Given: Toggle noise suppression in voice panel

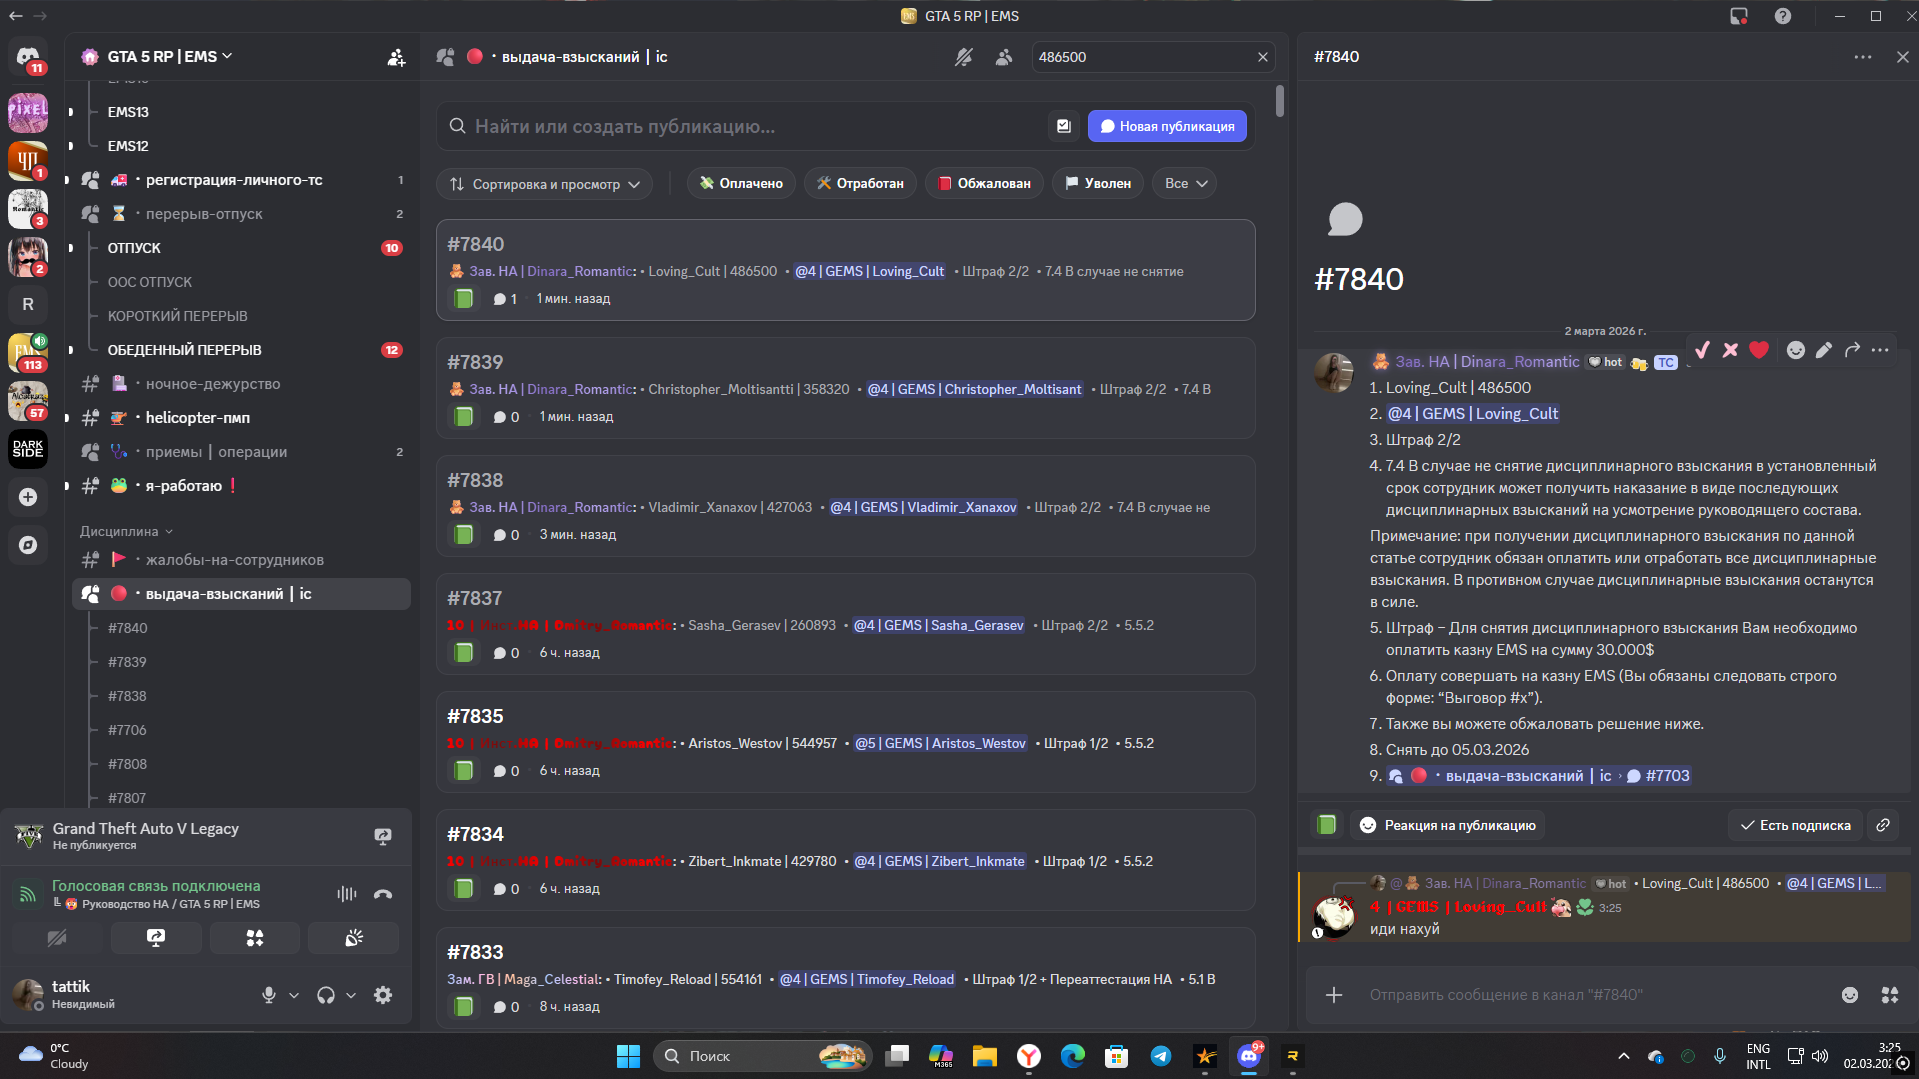Looking at the screenshot, I should [347, 894].
